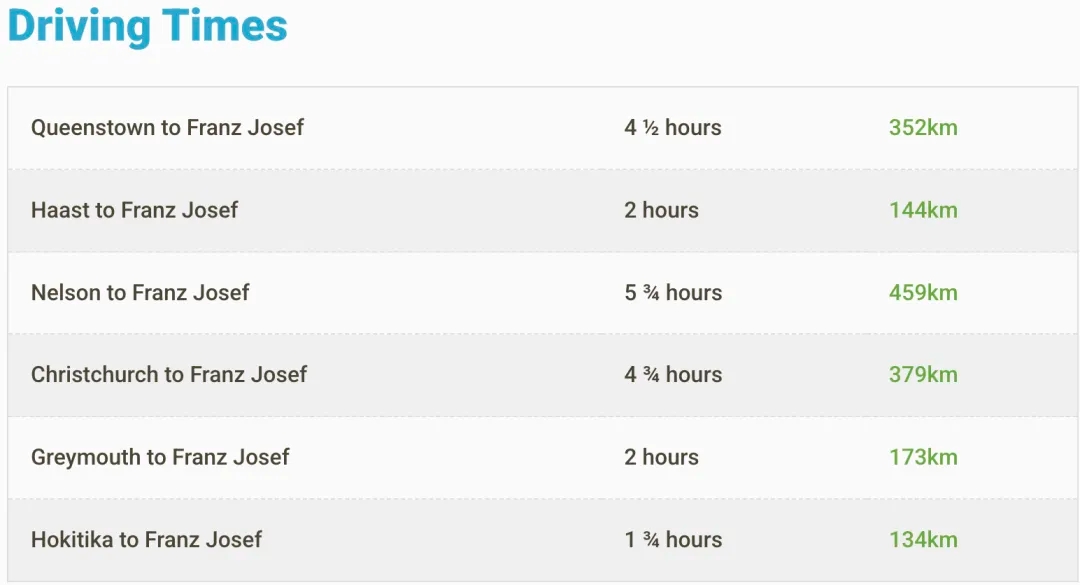Click Christchurch to Franz Josef route
Screen dimensions: 1080x585
[169, 374]
